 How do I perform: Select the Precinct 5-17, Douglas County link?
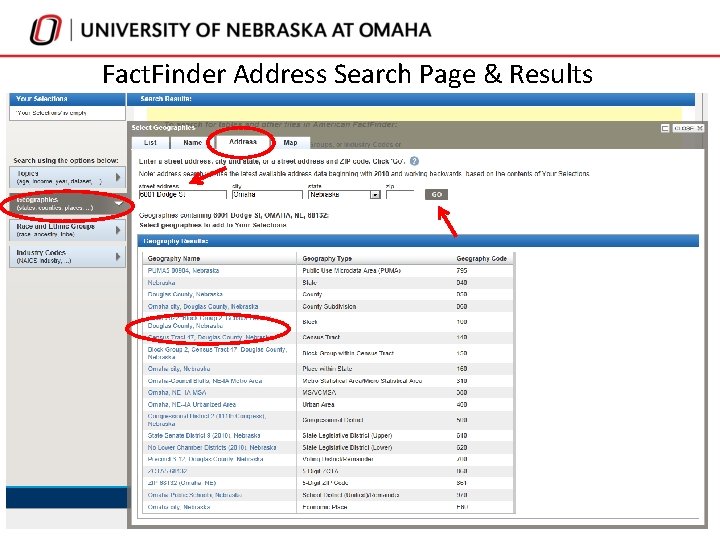click(205, 459)
